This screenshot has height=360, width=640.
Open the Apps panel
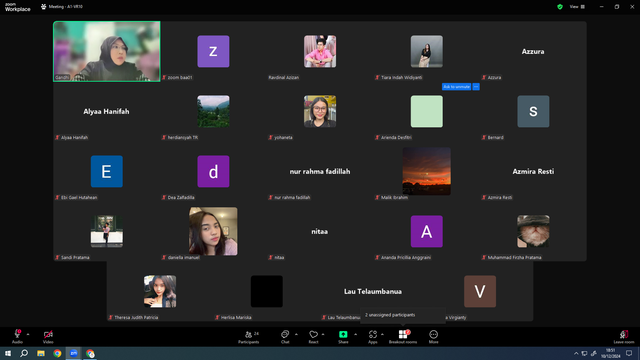coord(373,336)
